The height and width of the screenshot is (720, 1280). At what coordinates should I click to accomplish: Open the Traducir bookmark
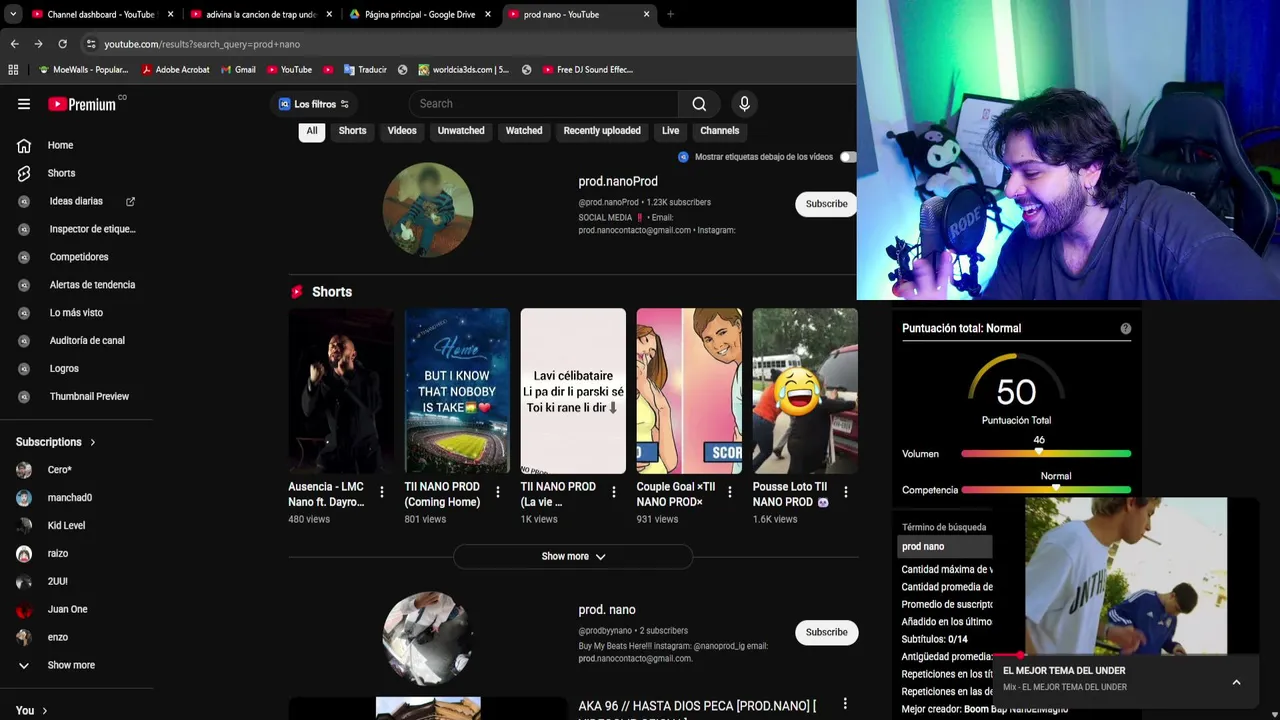click(365, 70)
